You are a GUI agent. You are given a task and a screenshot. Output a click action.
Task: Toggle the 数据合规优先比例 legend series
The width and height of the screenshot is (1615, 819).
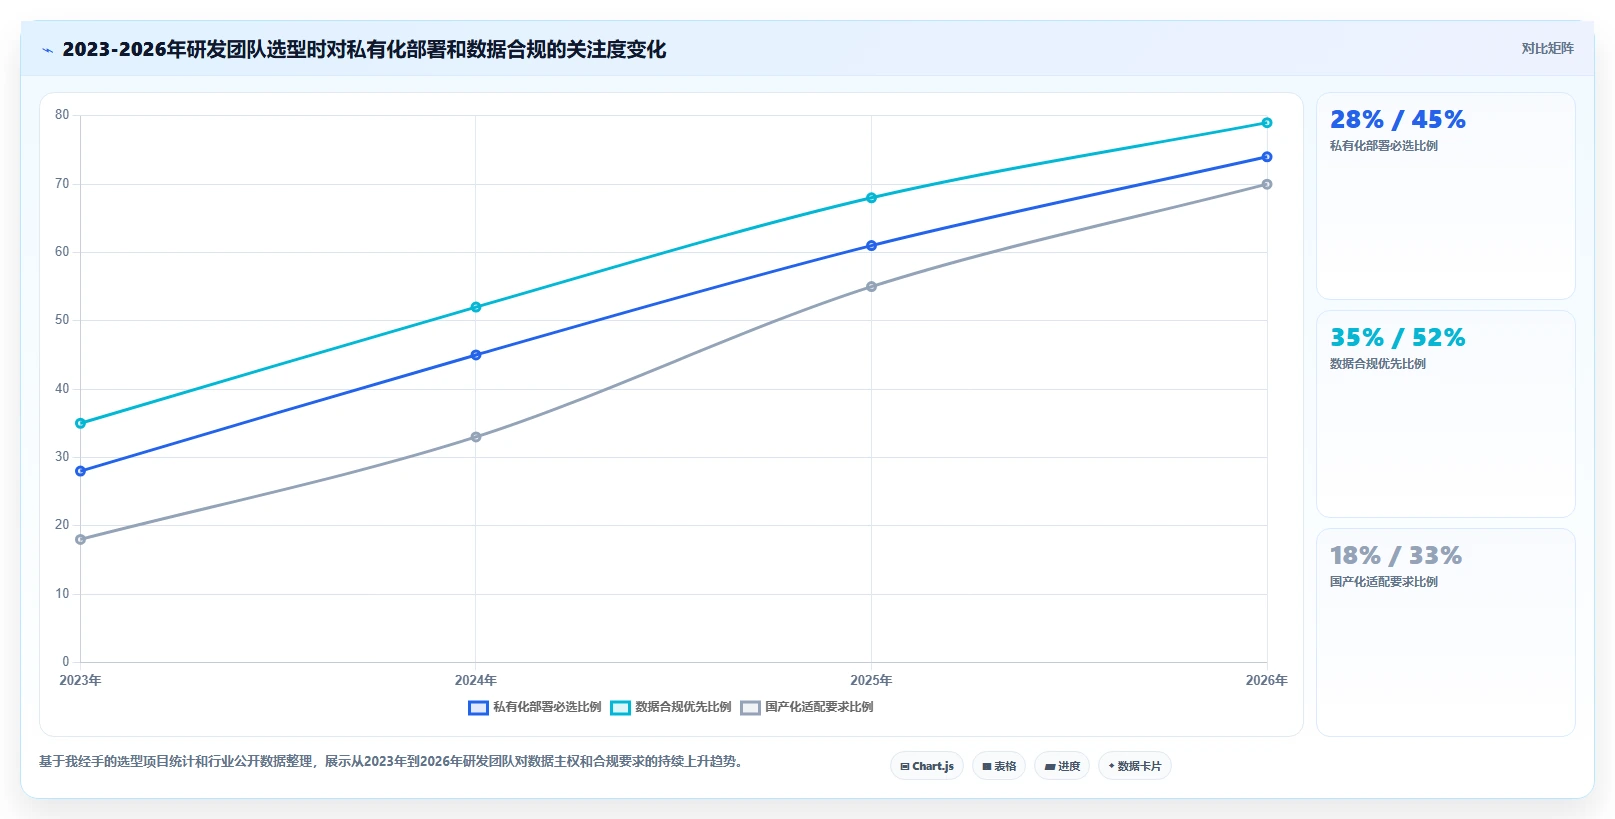pyautogui.click(x=671, y=707)
